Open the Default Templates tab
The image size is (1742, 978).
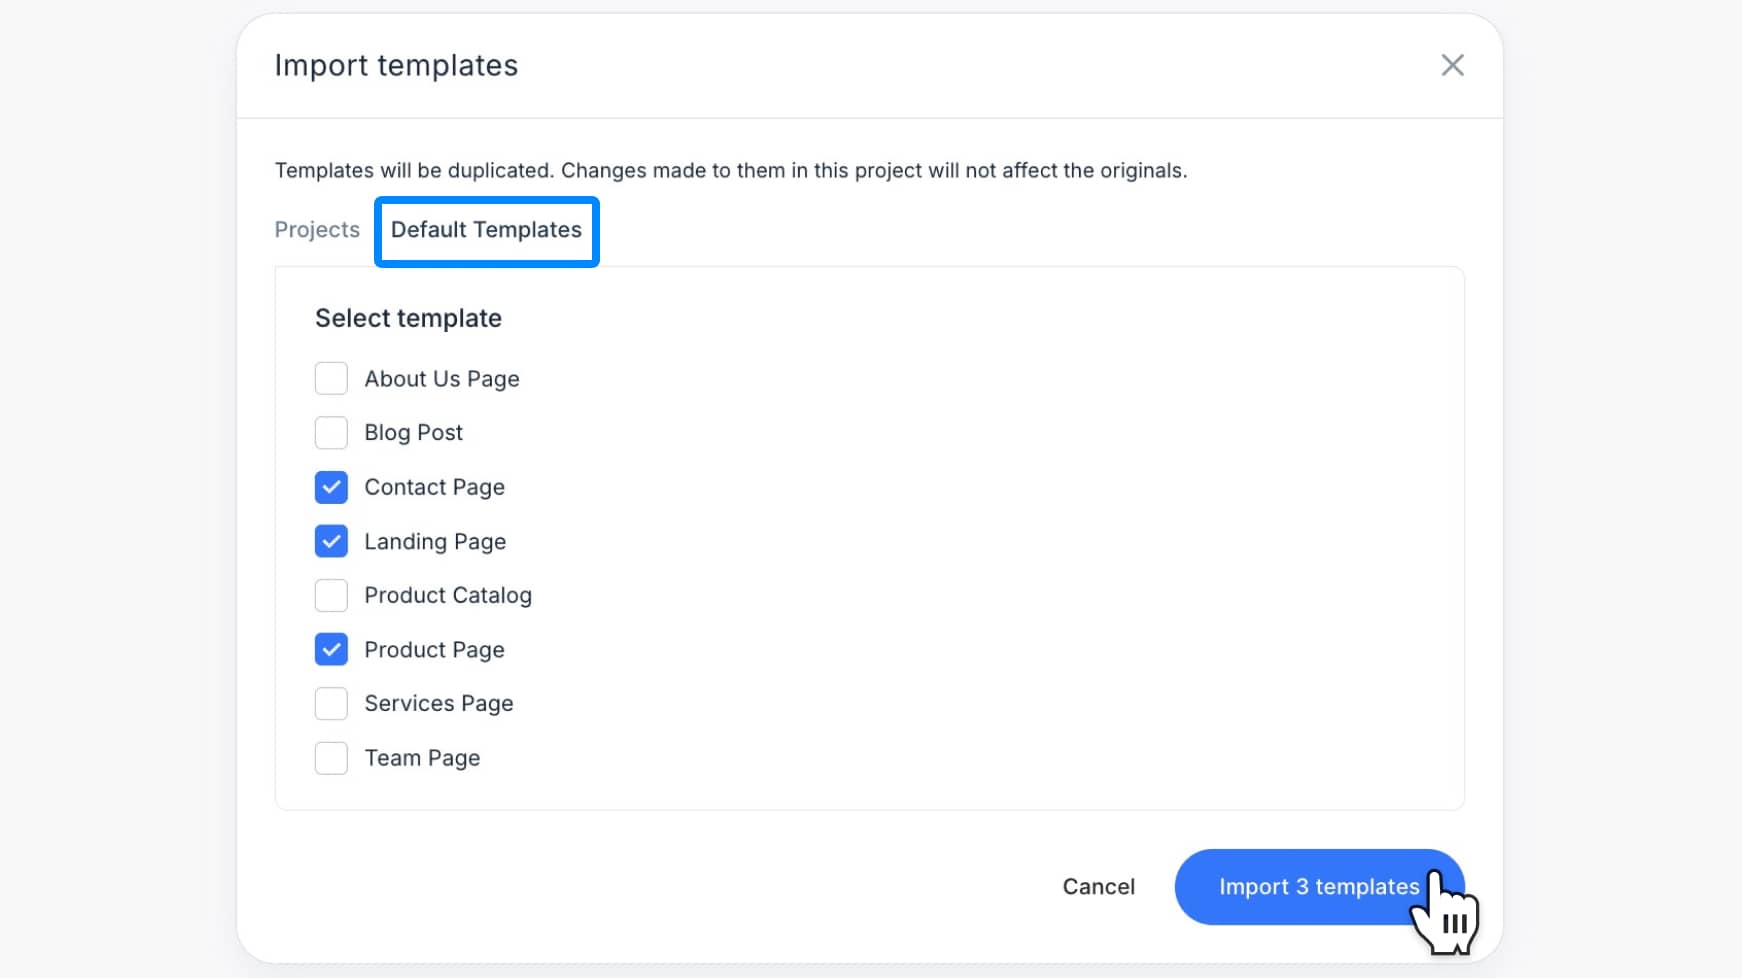pos(486,230)
